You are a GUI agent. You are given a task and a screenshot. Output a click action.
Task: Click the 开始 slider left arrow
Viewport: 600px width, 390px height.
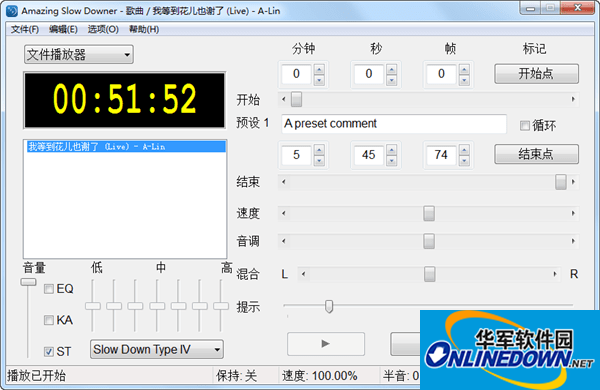click(x=284, y=100)
